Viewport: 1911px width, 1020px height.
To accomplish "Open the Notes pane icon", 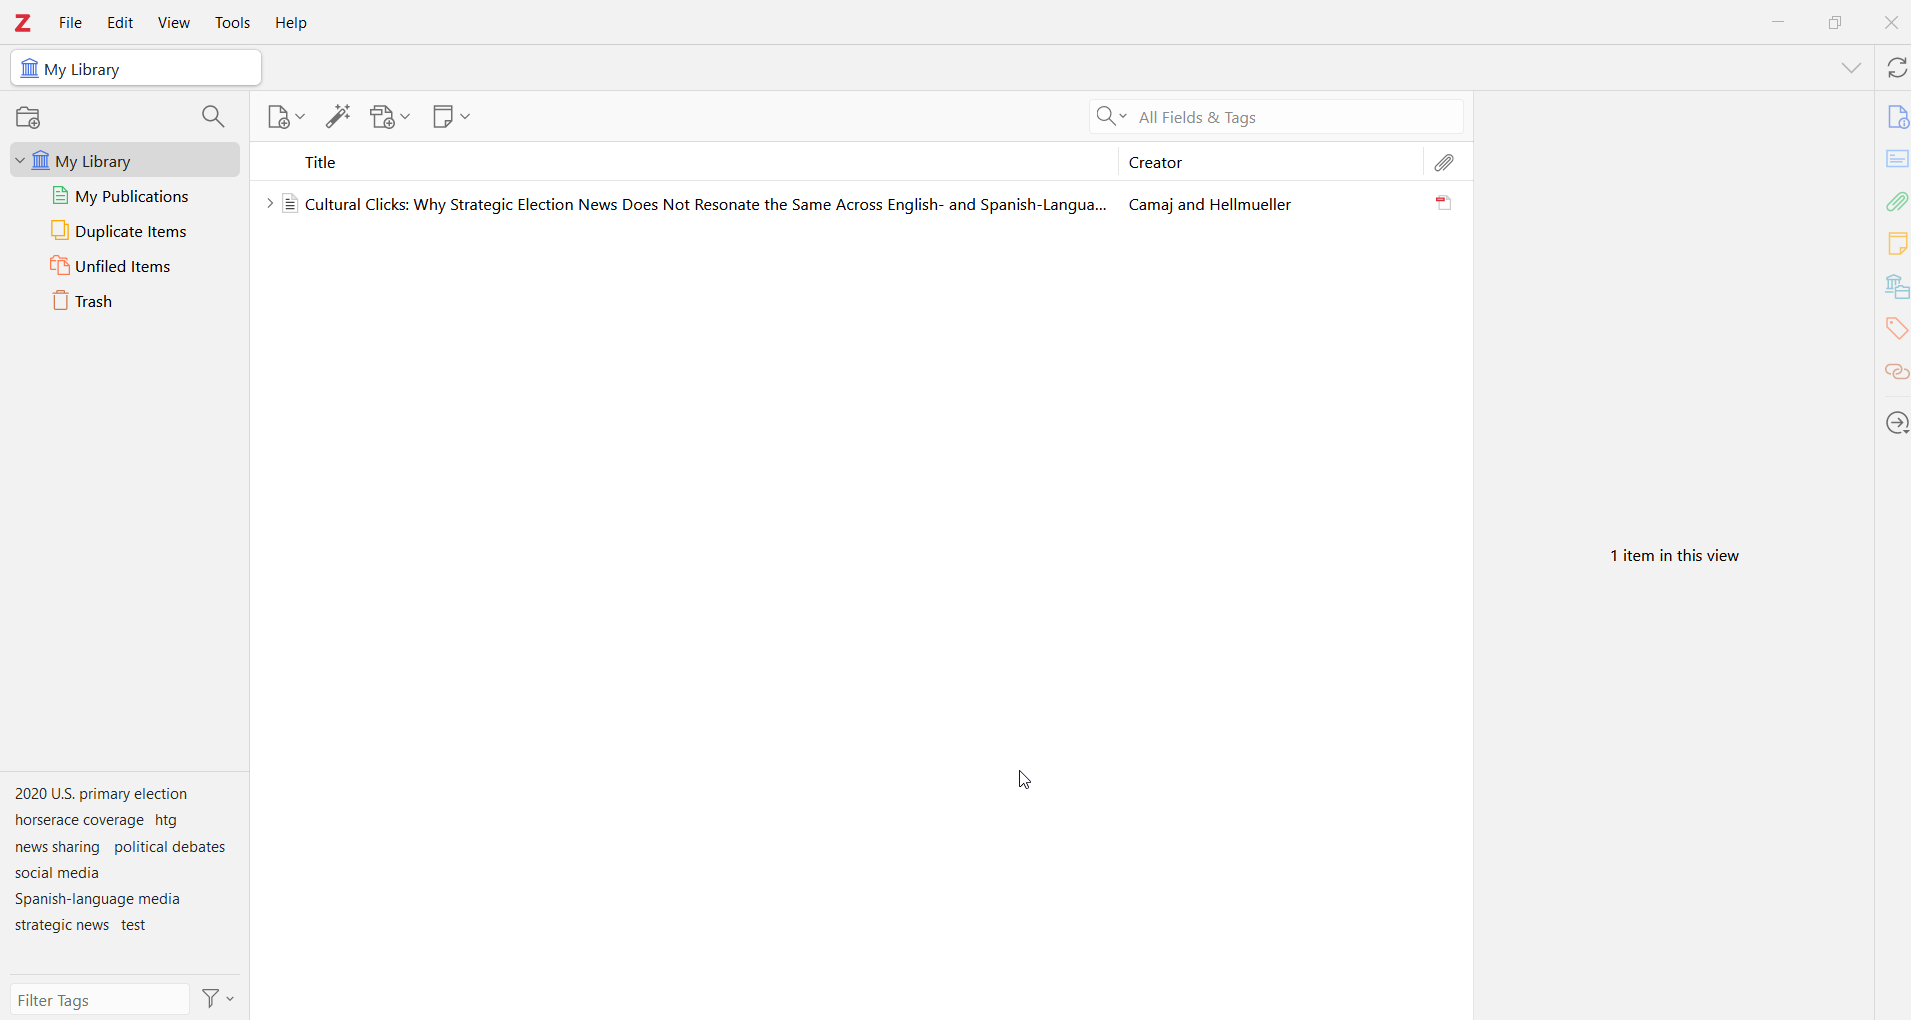I will 1897,244.
